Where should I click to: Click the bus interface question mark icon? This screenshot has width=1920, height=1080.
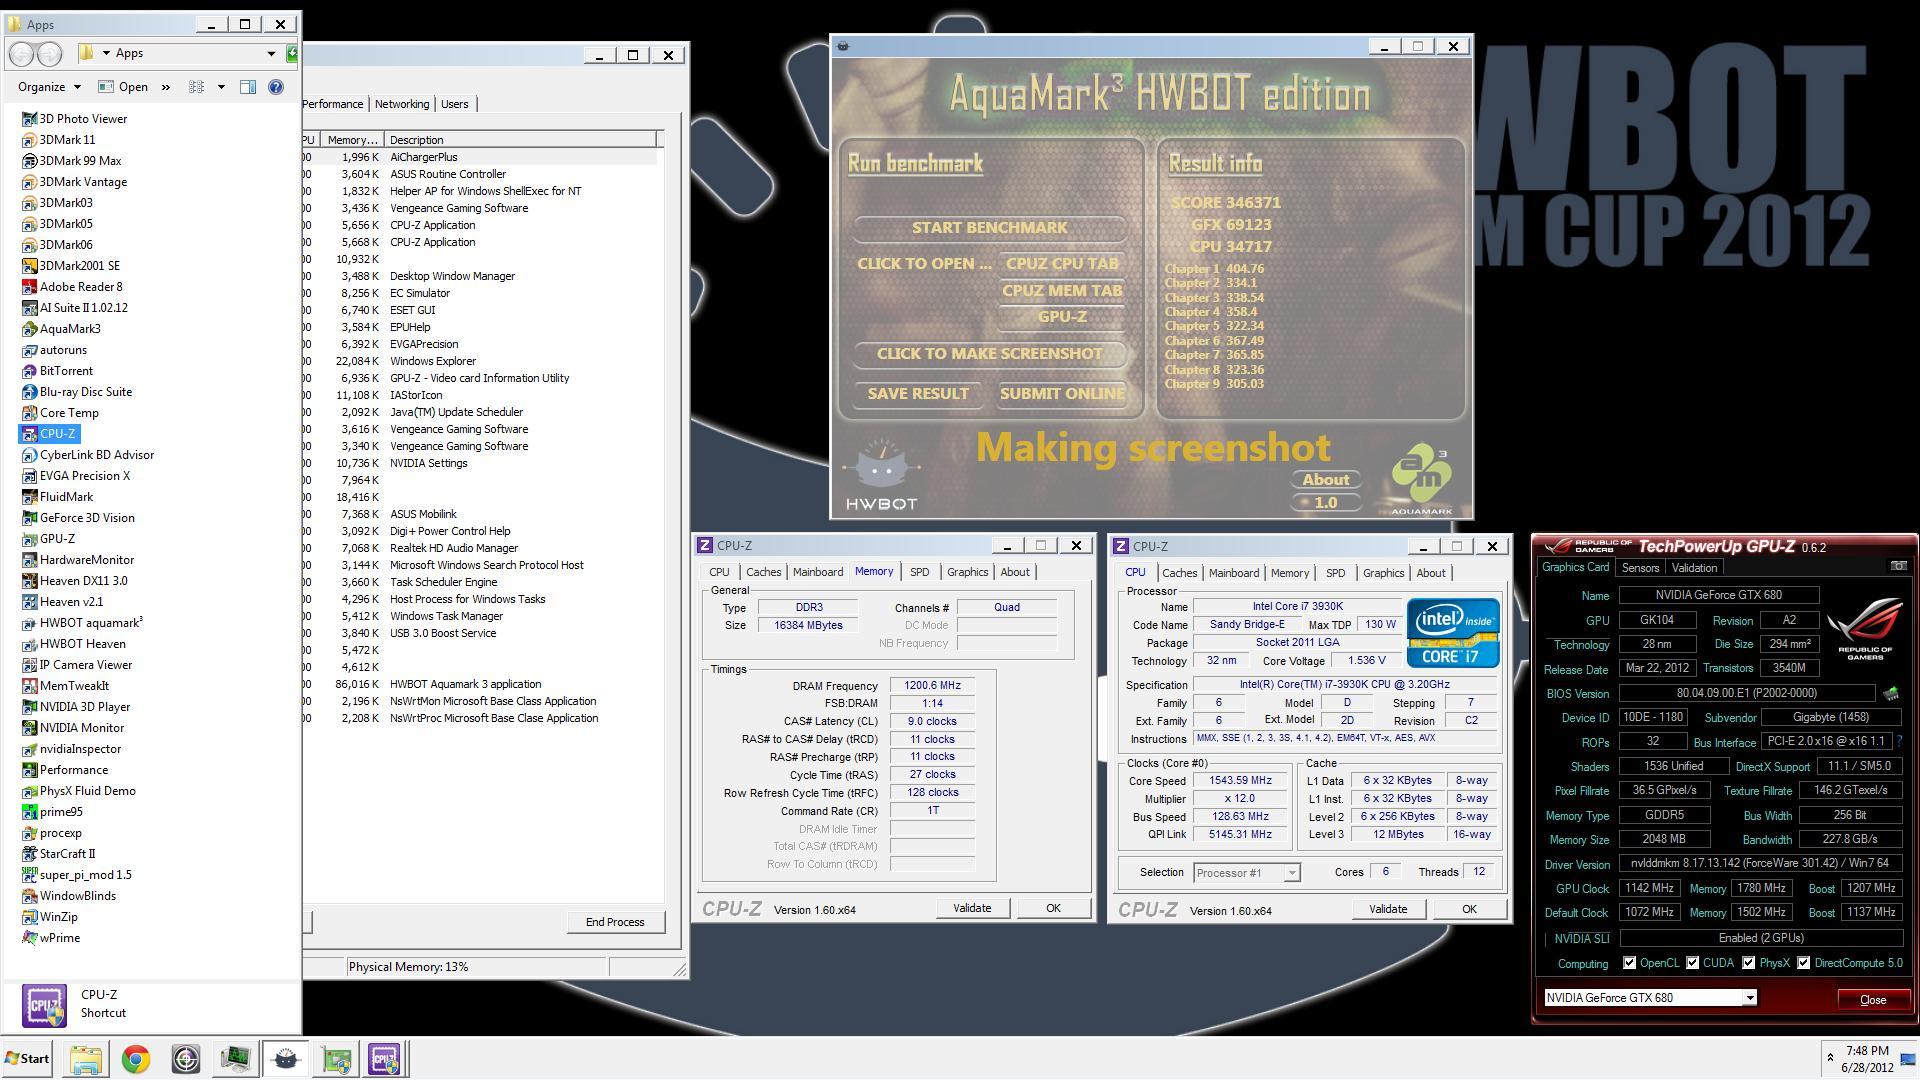coord(1899,742)
